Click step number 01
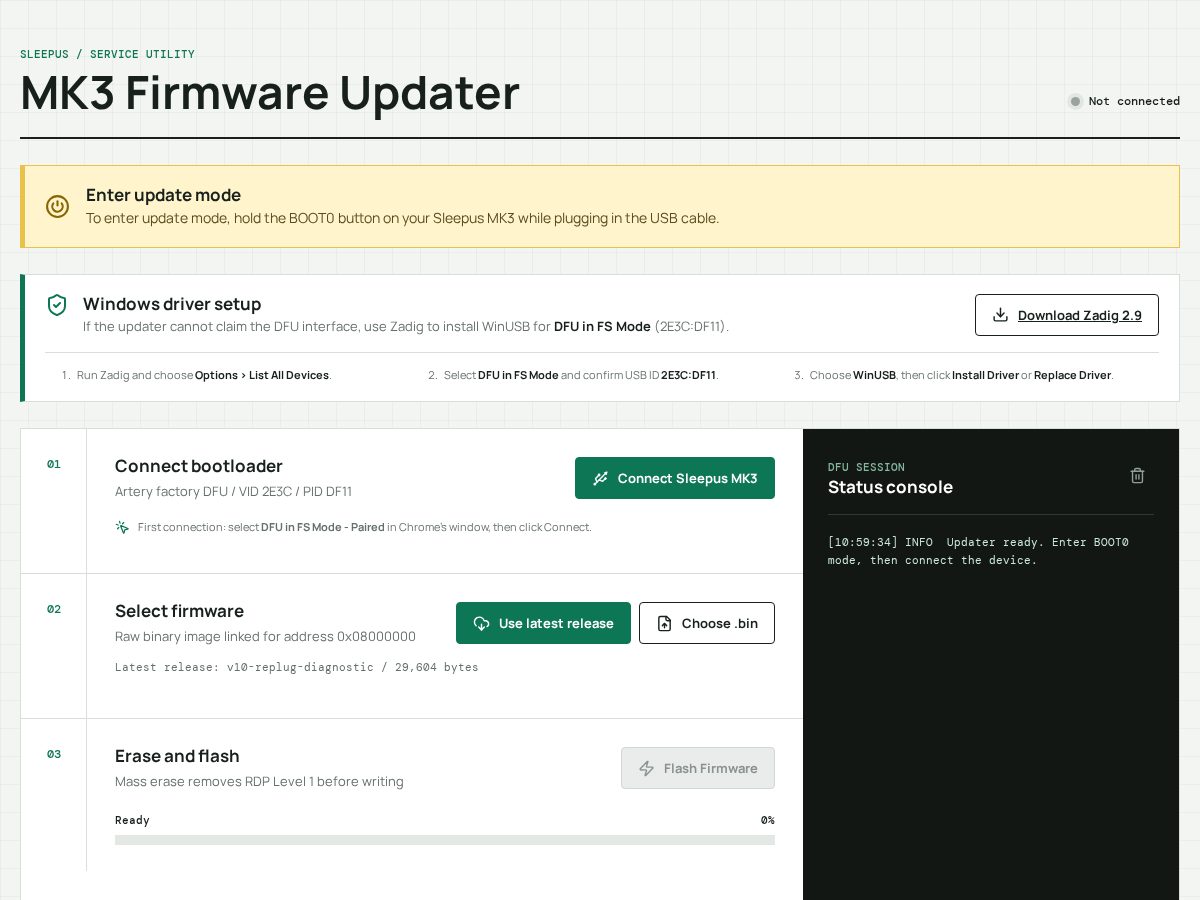 54,464
